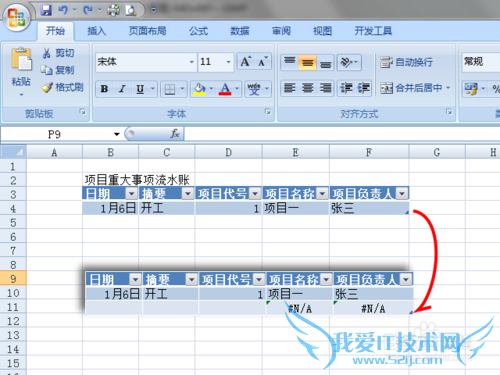This screenshot has height=375, width=500.
Task: Toggle bold formatting
Action: pyautogui.click(x=104, y=89)
